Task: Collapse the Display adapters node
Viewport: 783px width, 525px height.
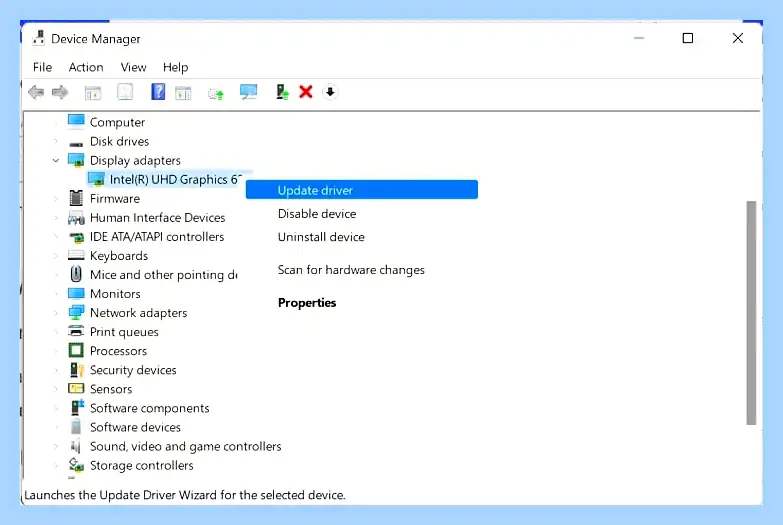Action: [x=55, y=160]
